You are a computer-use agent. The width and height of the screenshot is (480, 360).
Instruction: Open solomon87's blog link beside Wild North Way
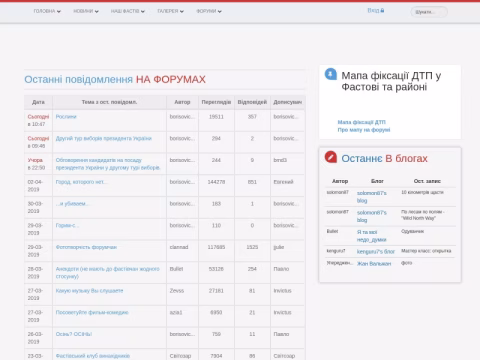372,216
